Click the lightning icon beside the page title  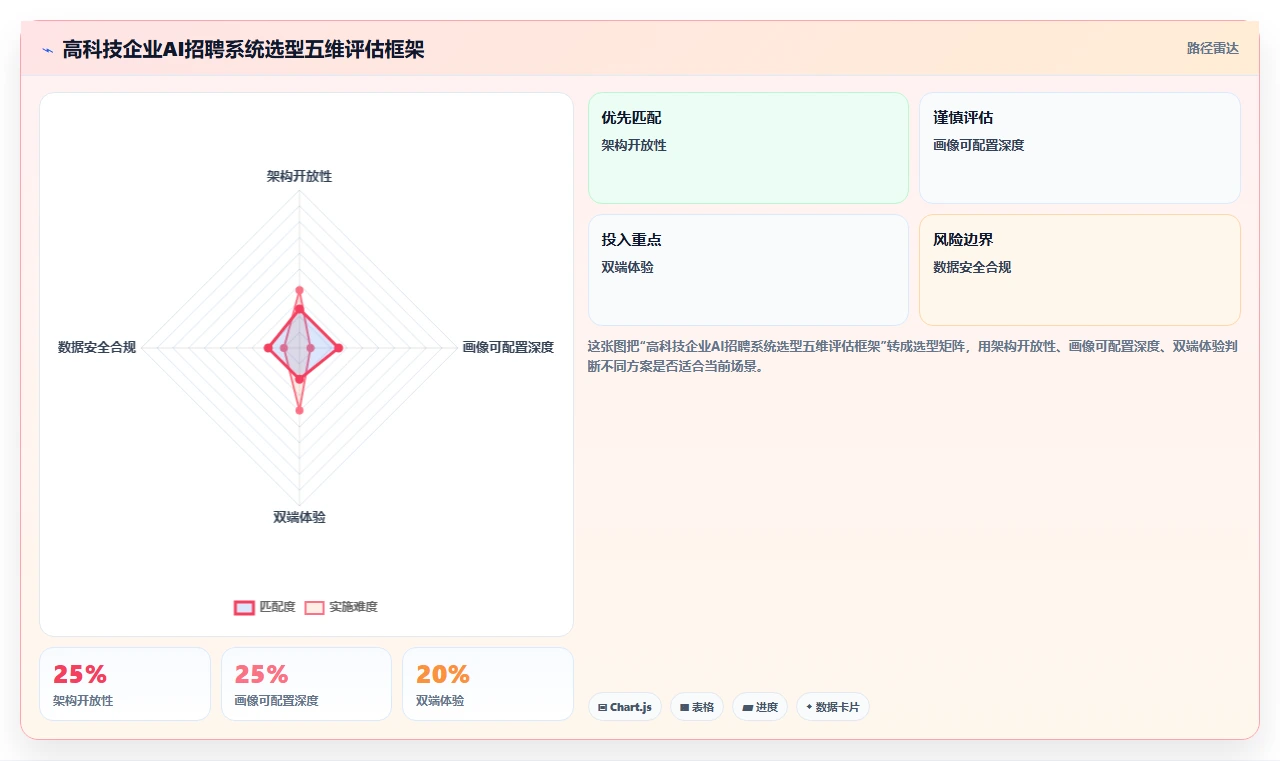(47, 49)
